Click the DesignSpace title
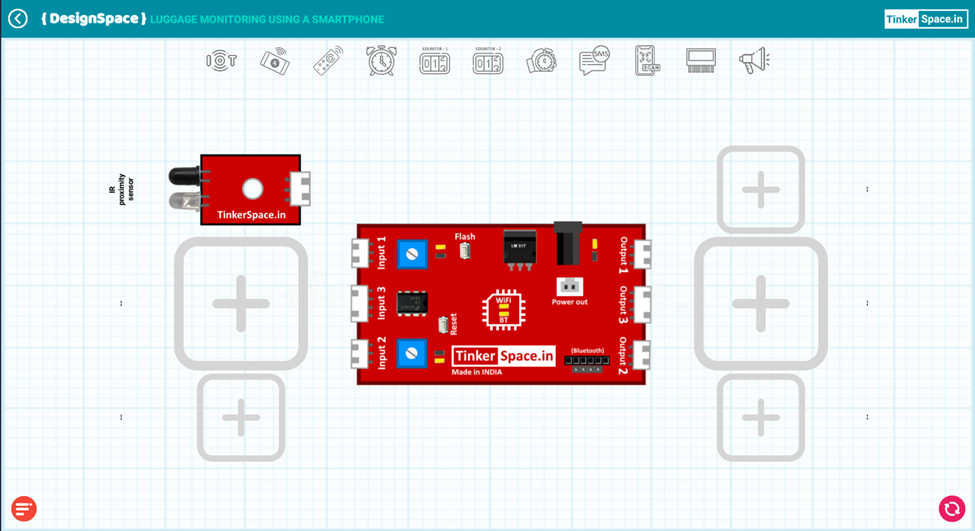 tap(94, 19)
